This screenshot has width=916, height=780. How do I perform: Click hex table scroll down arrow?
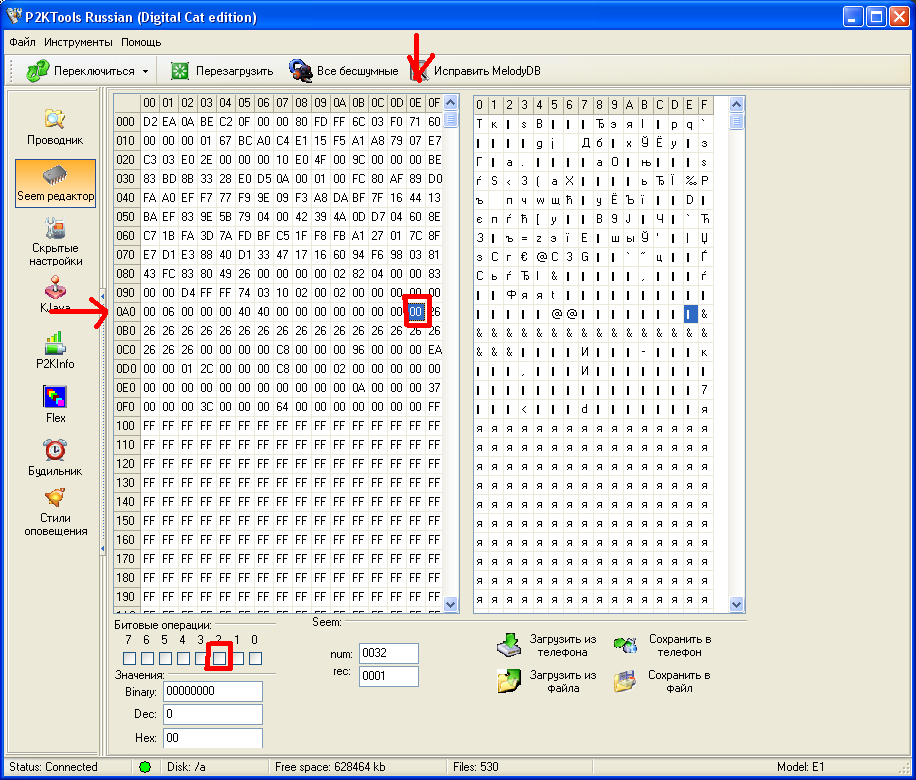click(x=450, y=604)
